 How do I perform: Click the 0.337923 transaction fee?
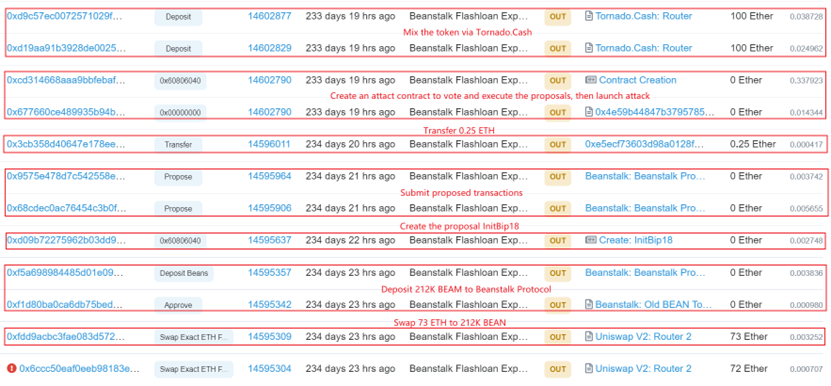click(x=806, y=81)
